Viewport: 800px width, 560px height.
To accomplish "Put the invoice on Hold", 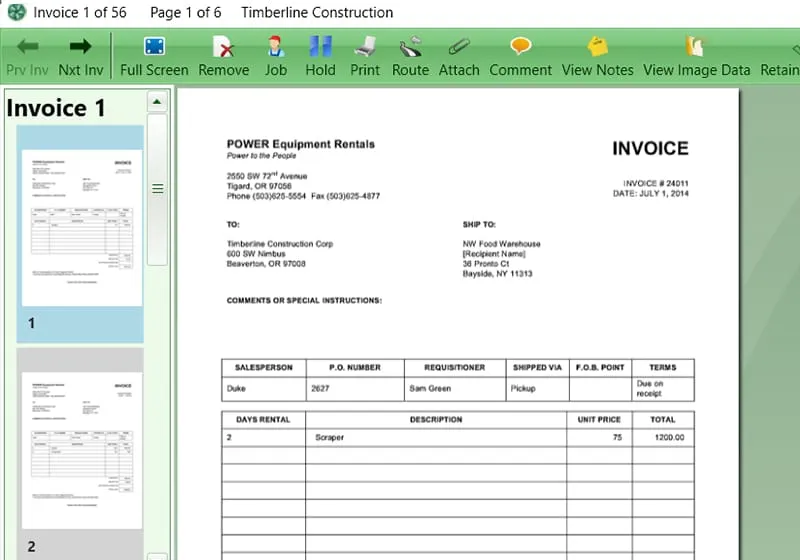I will 320,56.
